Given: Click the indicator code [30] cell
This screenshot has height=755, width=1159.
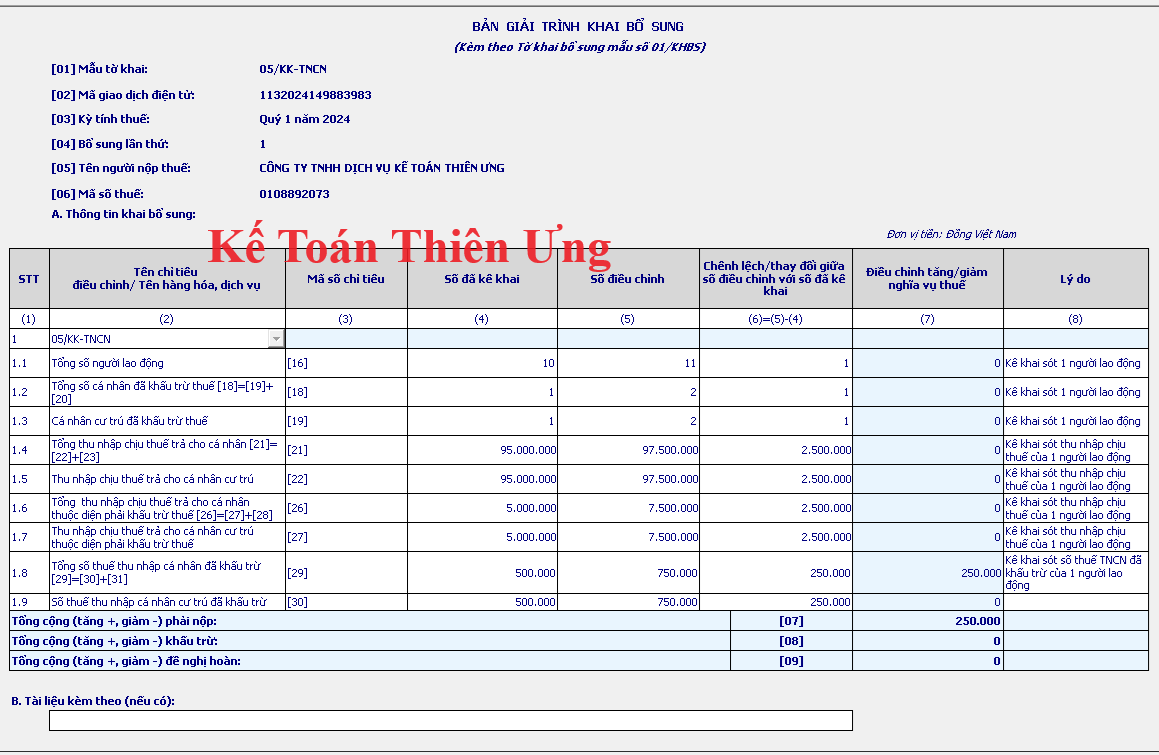Looking at the screenshot, I should (x=346, y=602).
